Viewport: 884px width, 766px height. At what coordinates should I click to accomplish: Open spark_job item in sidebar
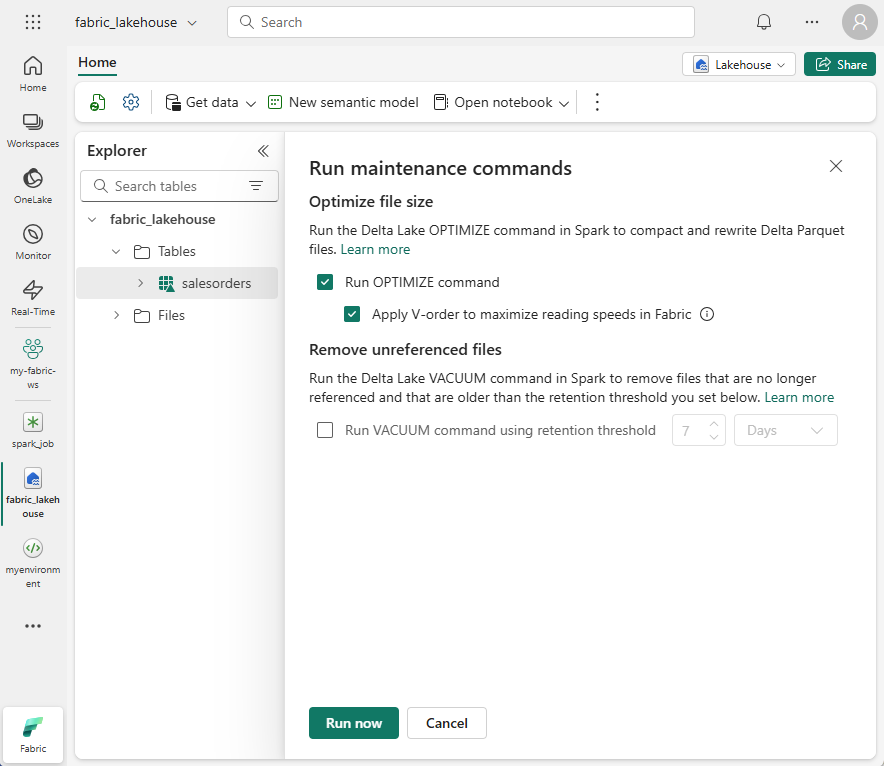click(x=33, y=430)
